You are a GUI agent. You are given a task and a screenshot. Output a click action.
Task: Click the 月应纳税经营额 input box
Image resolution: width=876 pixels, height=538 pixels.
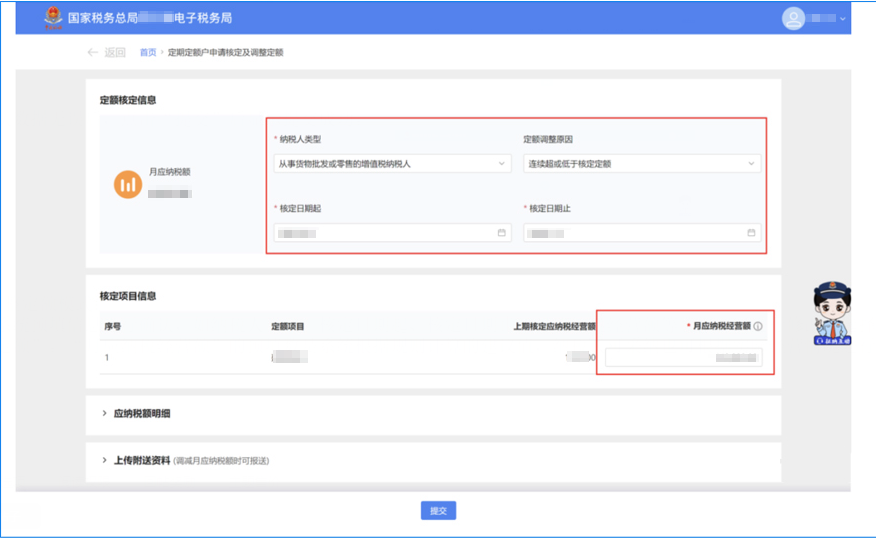684,357
